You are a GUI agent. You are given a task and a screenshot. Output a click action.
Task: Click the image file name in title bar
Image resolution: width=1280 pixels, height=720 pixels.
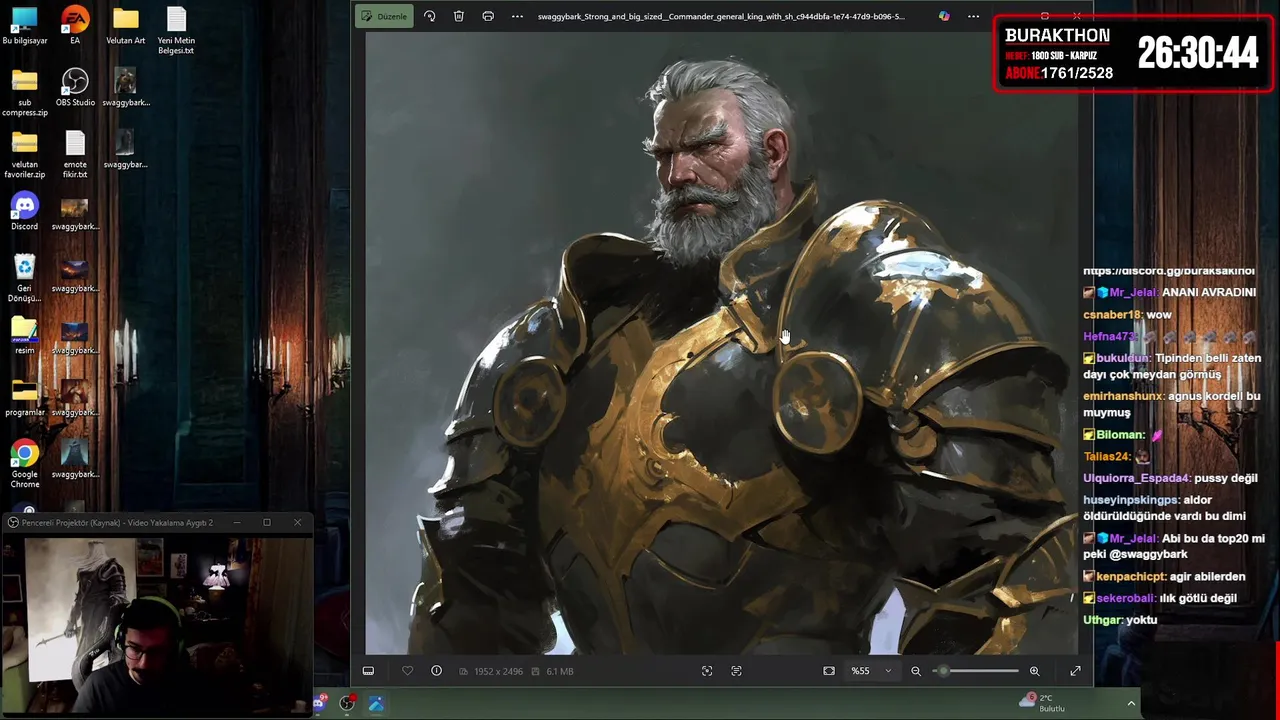[721, 16]
